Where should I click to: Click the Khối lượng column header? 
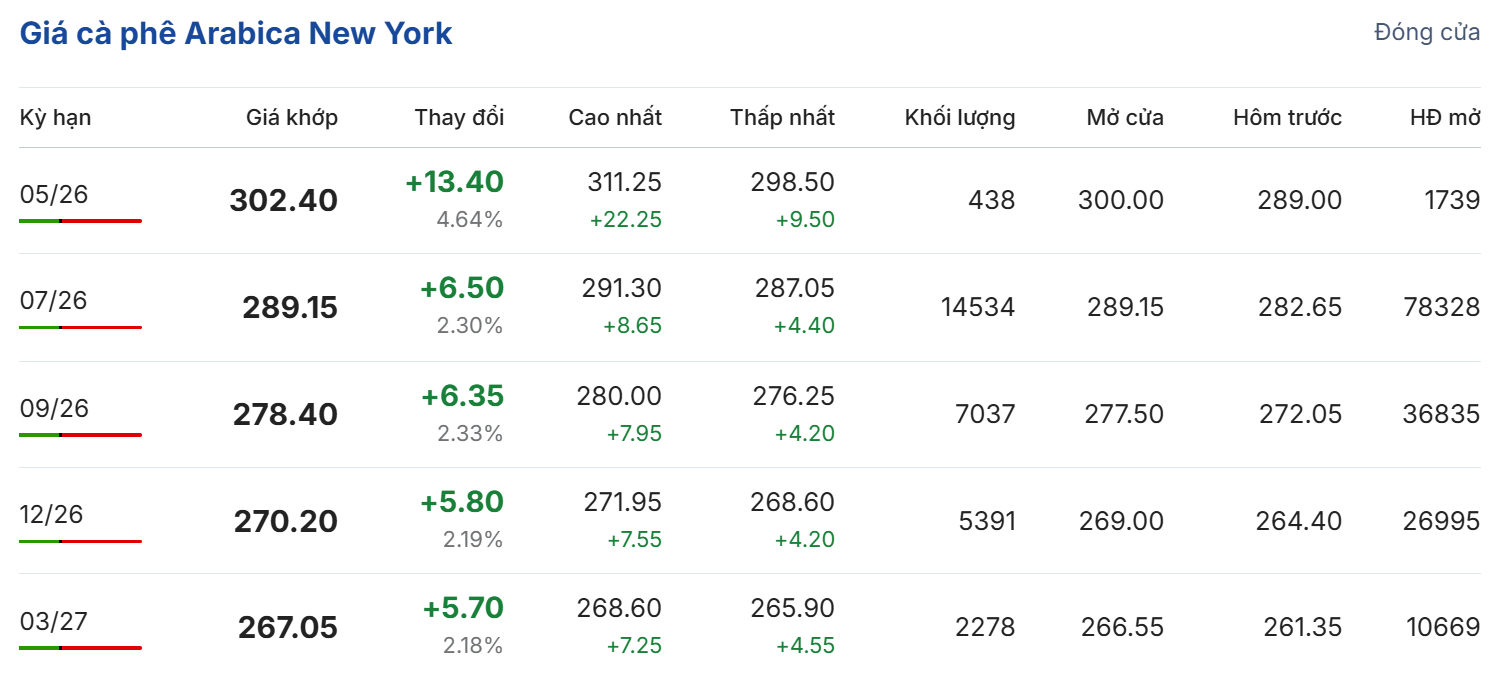click(960, 117)
